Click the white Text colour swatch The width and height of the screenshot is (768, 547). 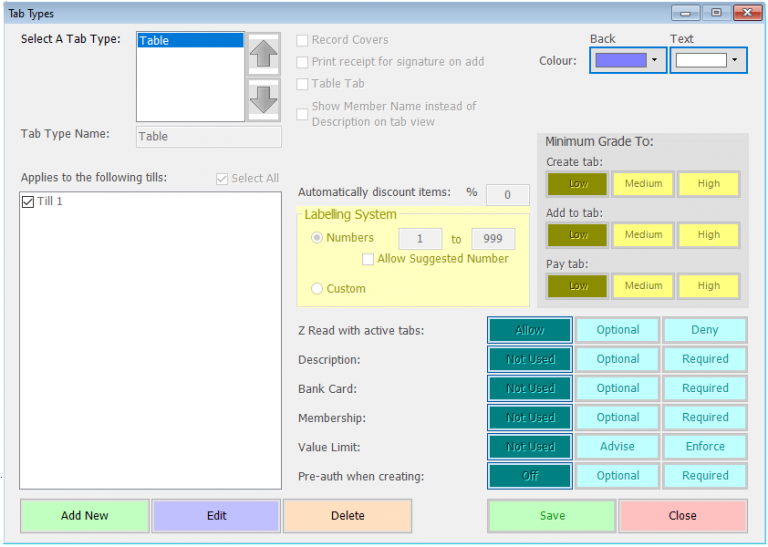tap(701, 60)
